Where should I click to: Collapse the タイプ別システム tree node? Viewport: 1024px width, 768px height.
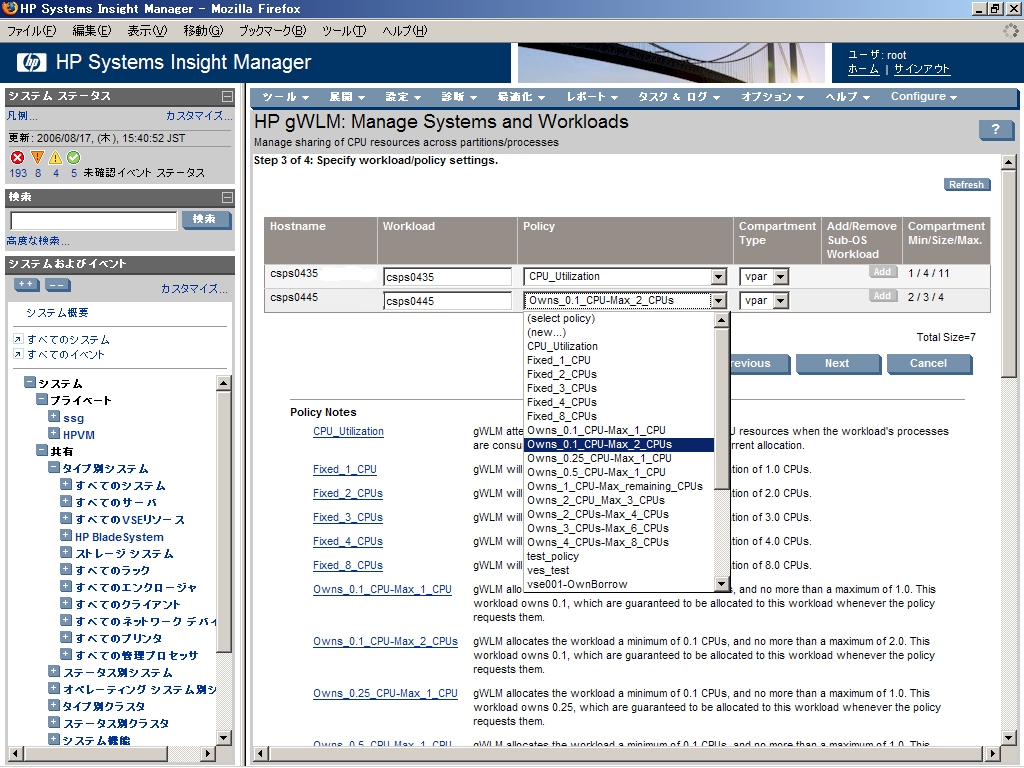[x=54, y=467]
